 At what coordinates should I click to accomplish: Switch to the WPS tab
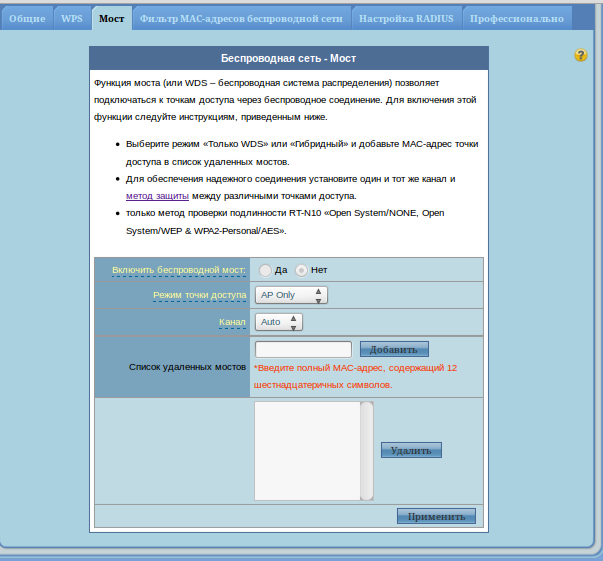coord(72,18)
